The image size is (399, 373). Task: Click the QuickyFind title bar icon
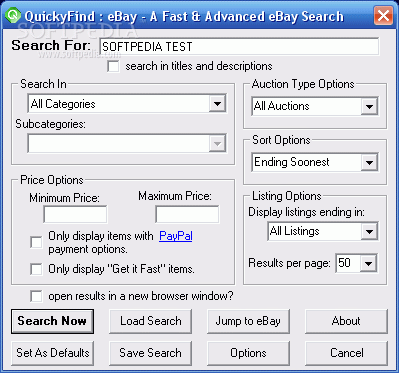pyautogui.click(x=14, y=16)
